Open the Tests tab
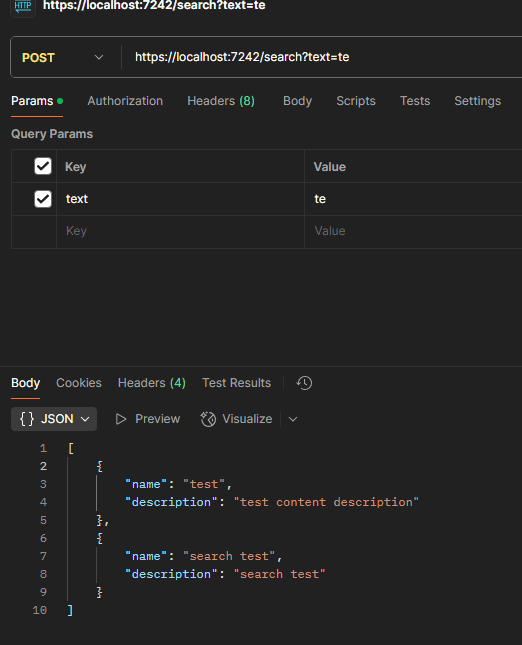This screenshot has width=522, height=645. coord(415,101)
